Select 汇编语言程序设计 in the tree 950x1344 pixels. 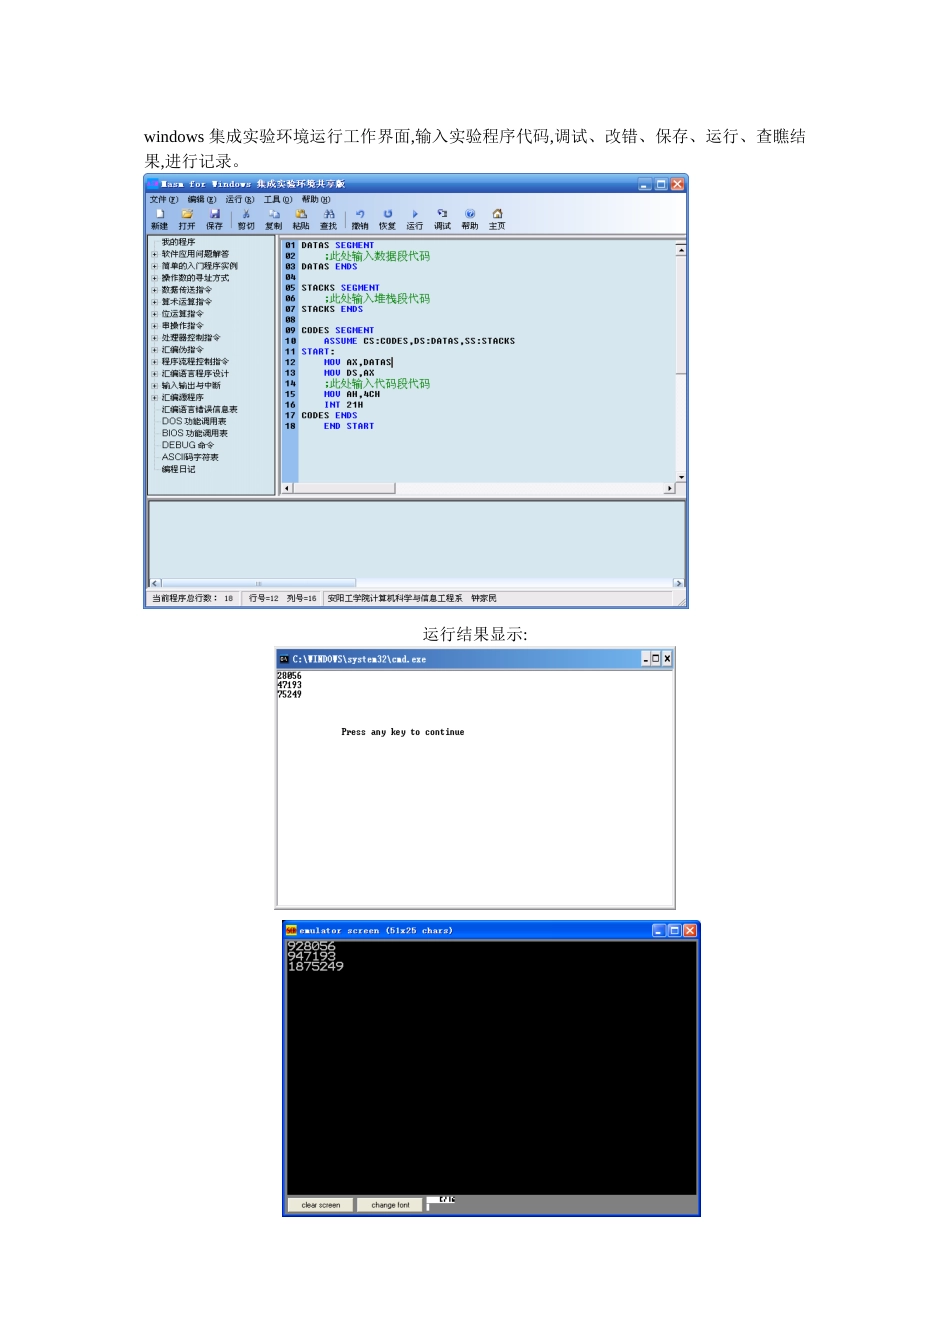coord(195,374)
